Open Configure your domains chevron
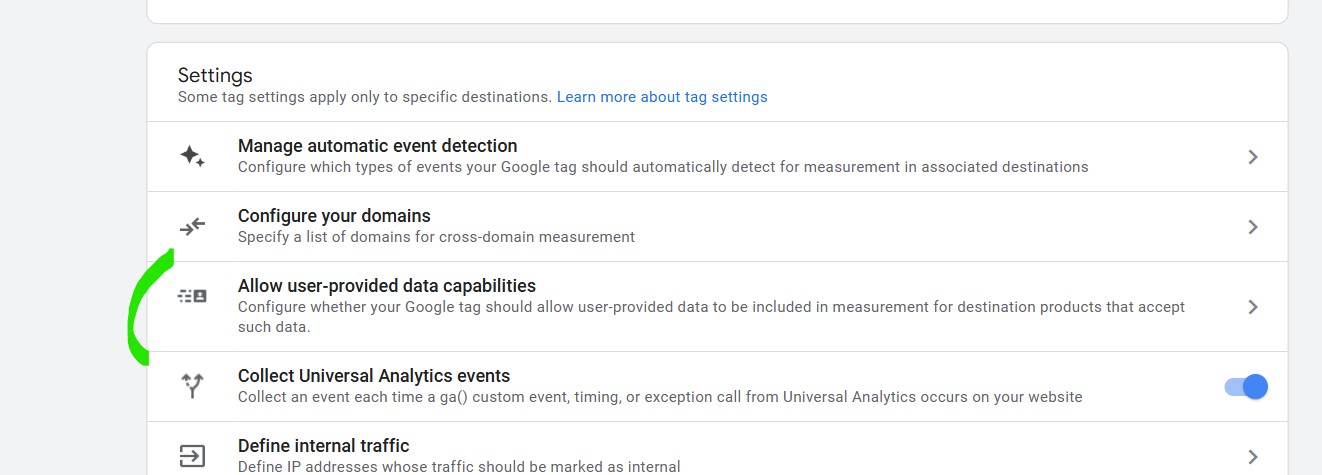This screenshot has height=475, width=1322. (1253, 227)
